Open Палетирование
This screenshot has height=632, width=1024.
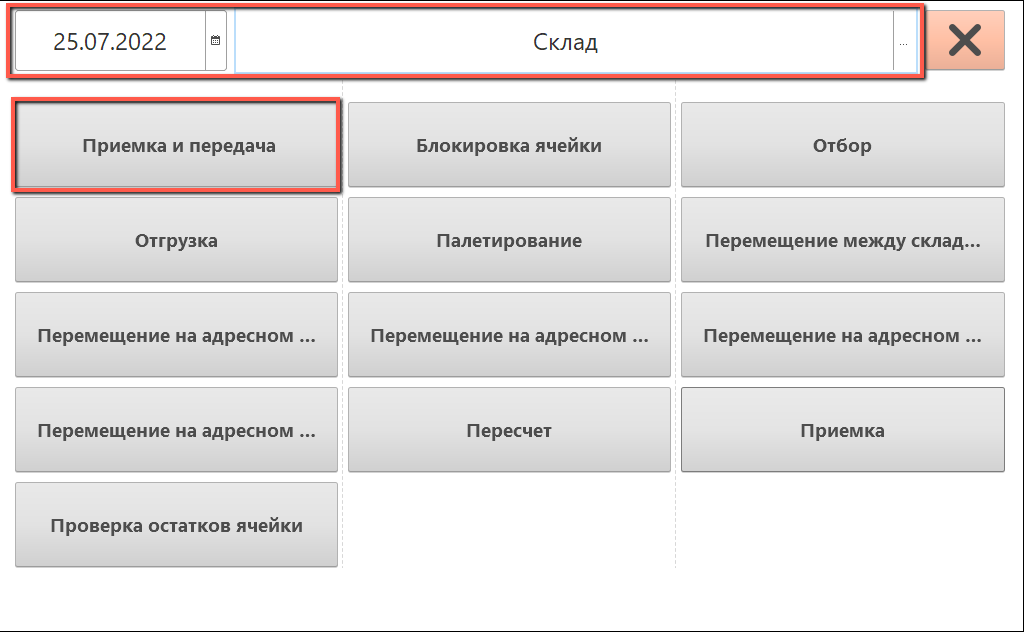pos(509,241)
